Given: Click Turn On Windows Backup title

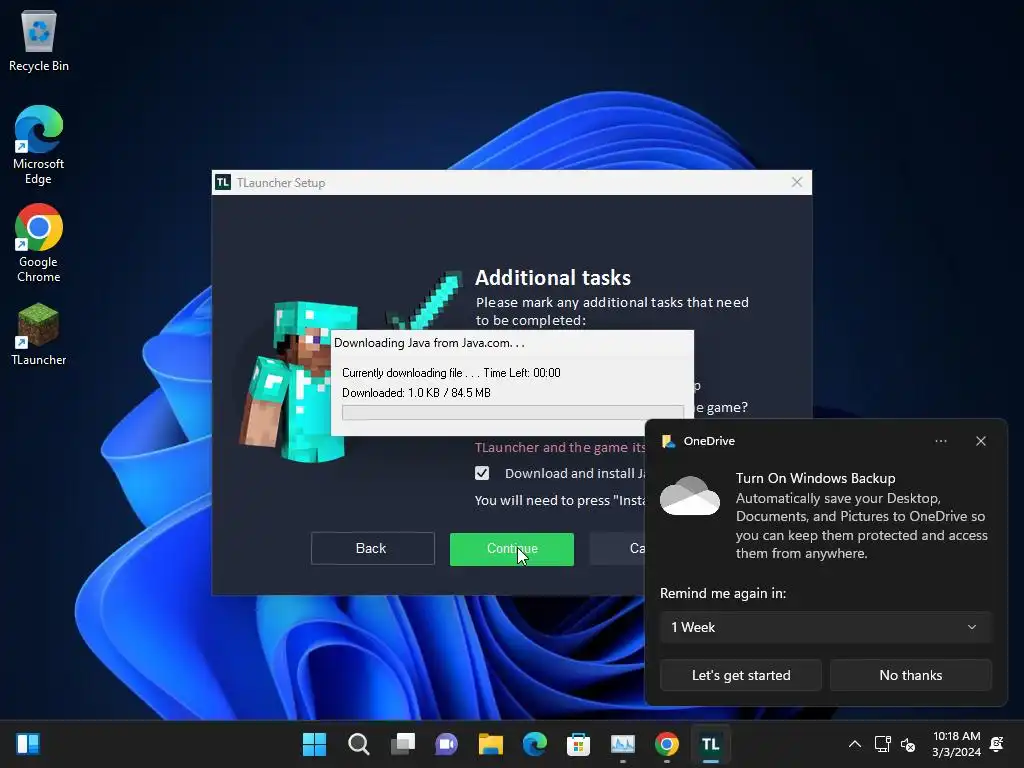Looking at the screenshot, I should point(815,478).
